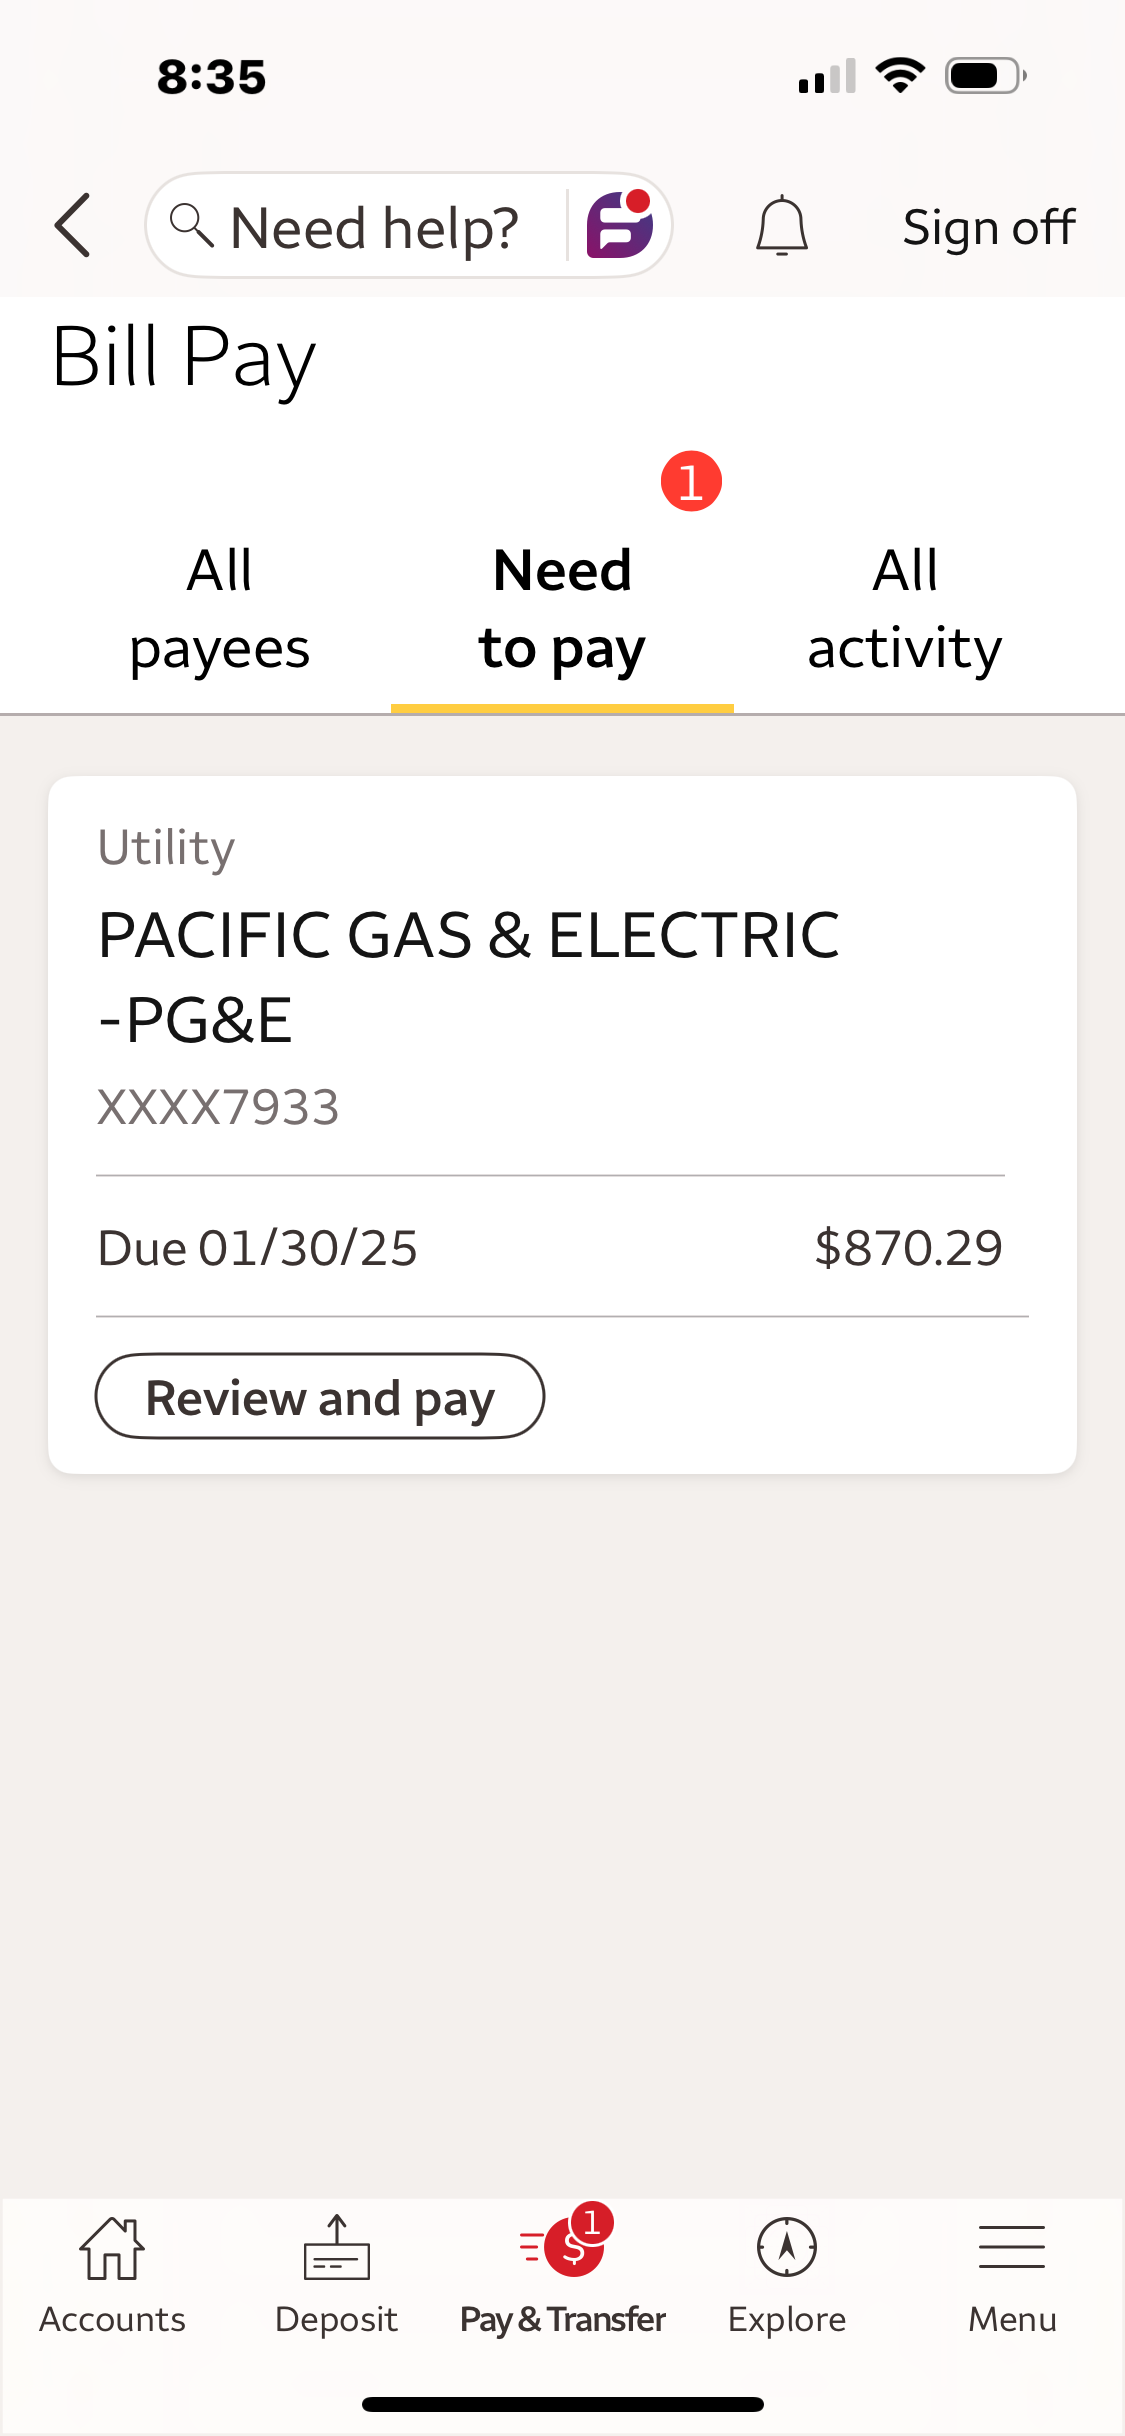
Task: Switch to All payees tab
Action: (219, 609)
